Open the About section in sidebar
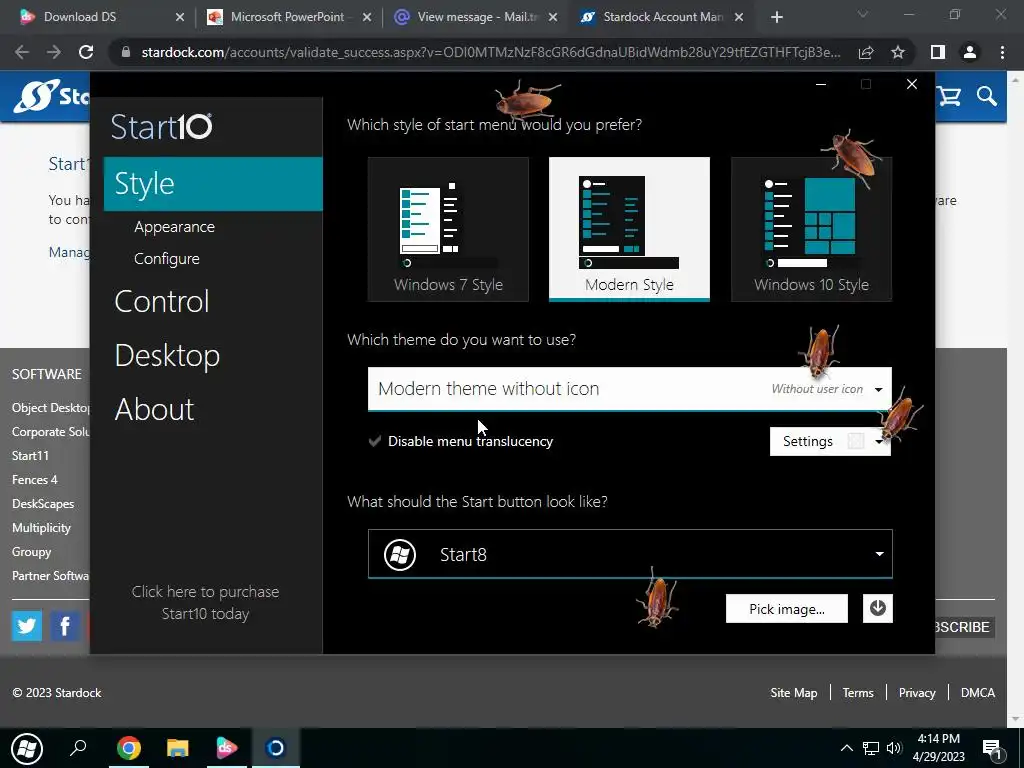1024x768 pixels. (154, 409)
